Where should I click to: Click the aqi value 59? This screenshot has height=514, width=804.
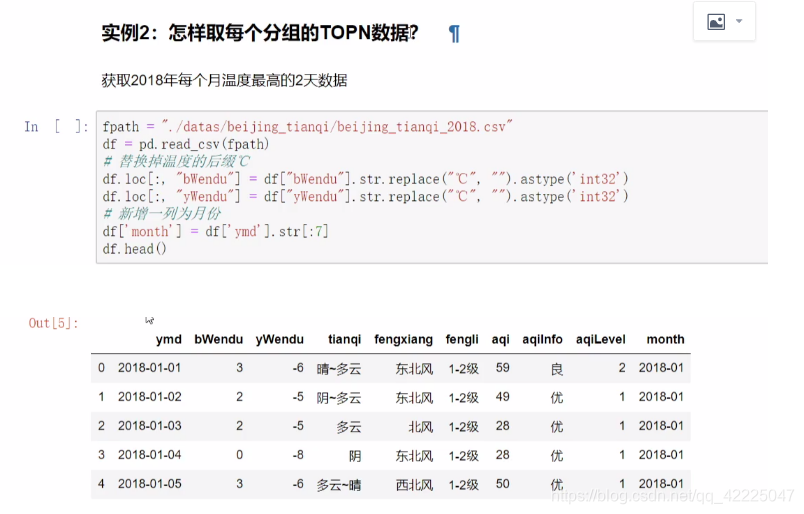(502, 368)
